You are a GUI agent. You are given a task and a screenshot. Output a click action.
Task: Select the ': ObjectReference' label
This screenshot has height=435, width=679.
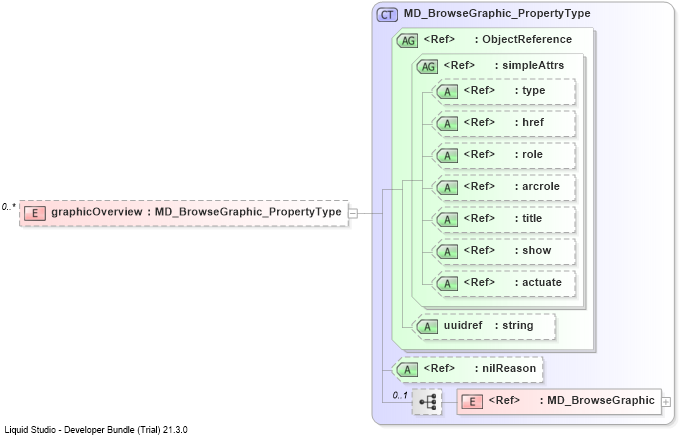tap(524, 39)
